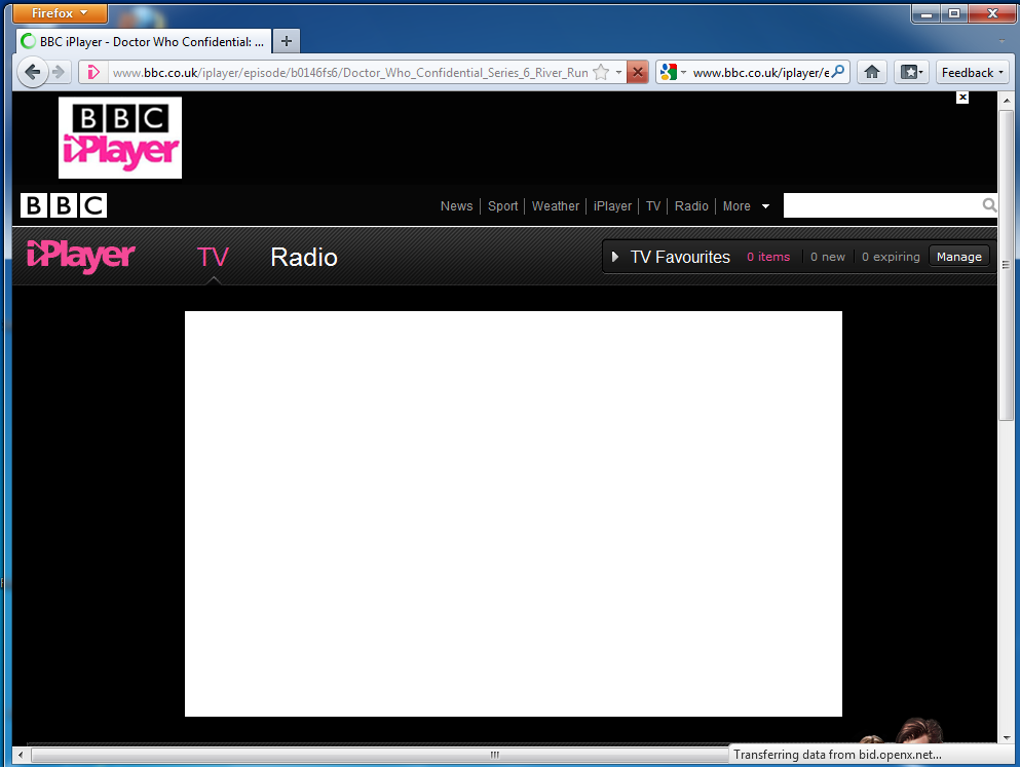Open the iPlayer link in BBC nav
The height and width of the screenshot is (767, 1020).
tap(612, 206)
